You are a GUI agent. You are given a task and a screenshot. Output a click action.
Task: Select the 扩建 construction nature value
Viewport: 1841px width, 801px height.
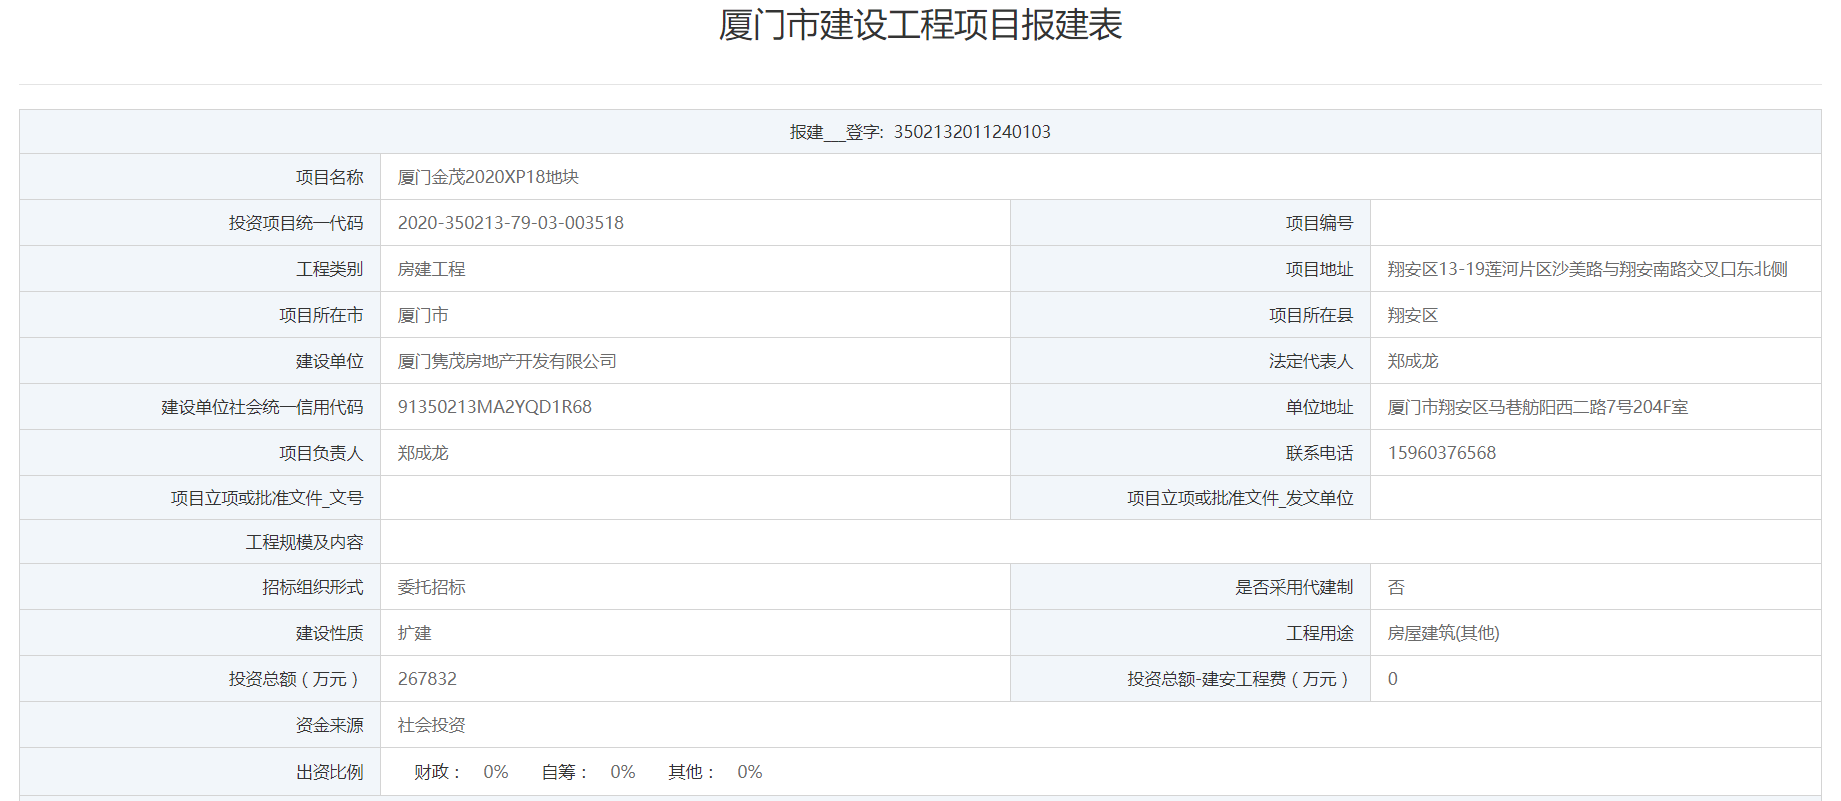[414, 633]
